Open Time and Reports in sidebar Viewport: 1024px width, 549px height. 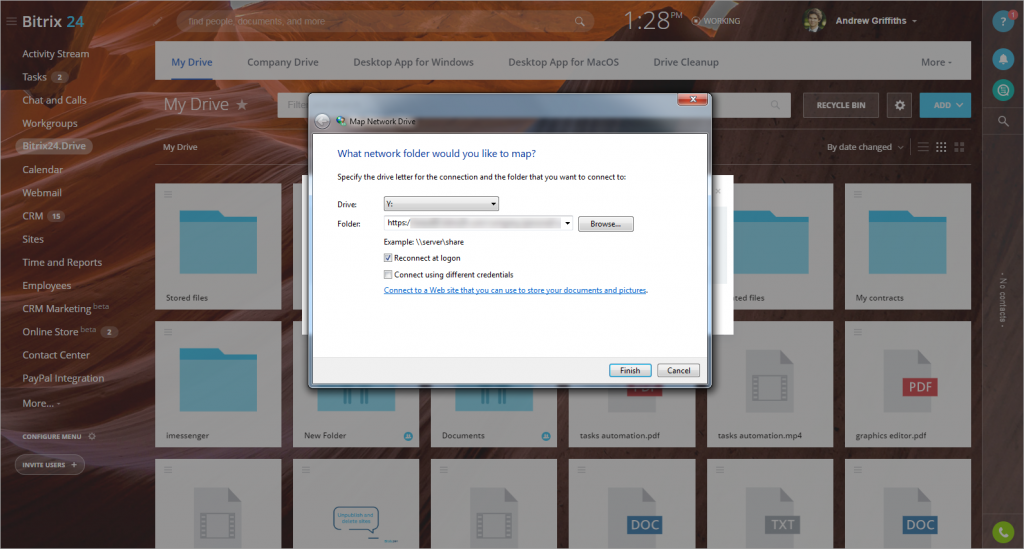click(62, 262)
